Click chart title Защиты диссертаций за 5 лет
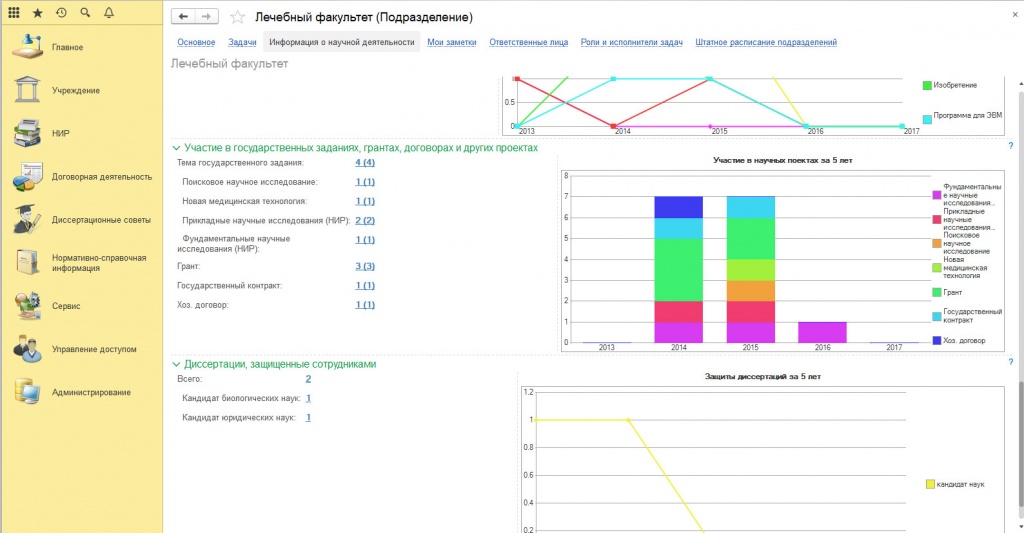 [762, 376]
